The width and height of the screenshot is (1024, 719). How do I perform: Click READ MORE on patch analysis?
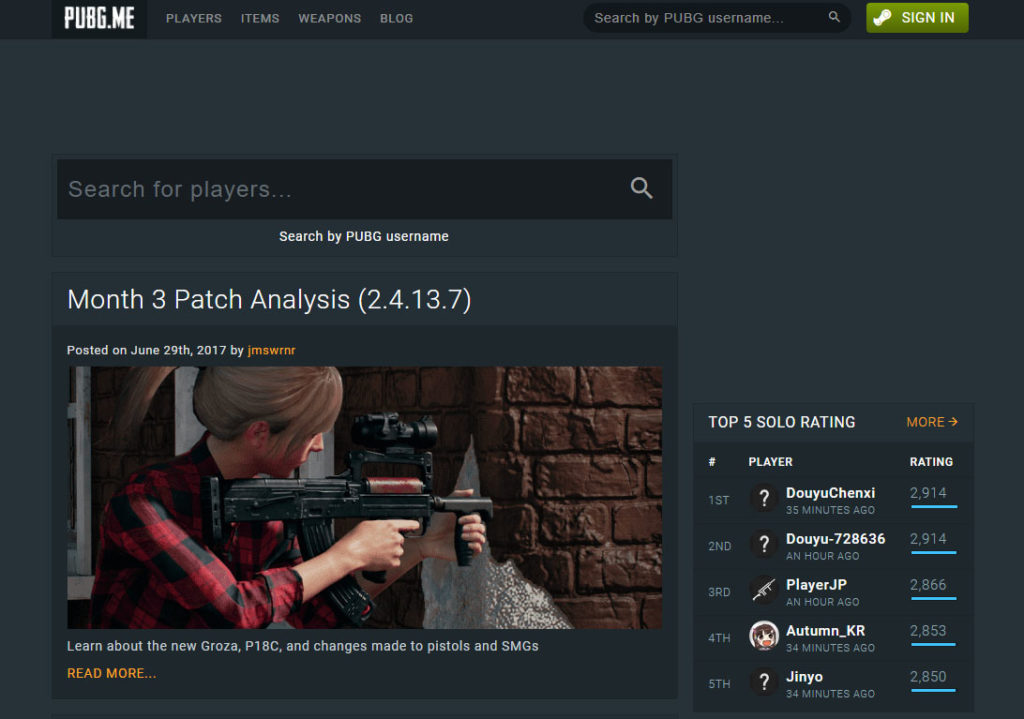(x=112, y=673)
